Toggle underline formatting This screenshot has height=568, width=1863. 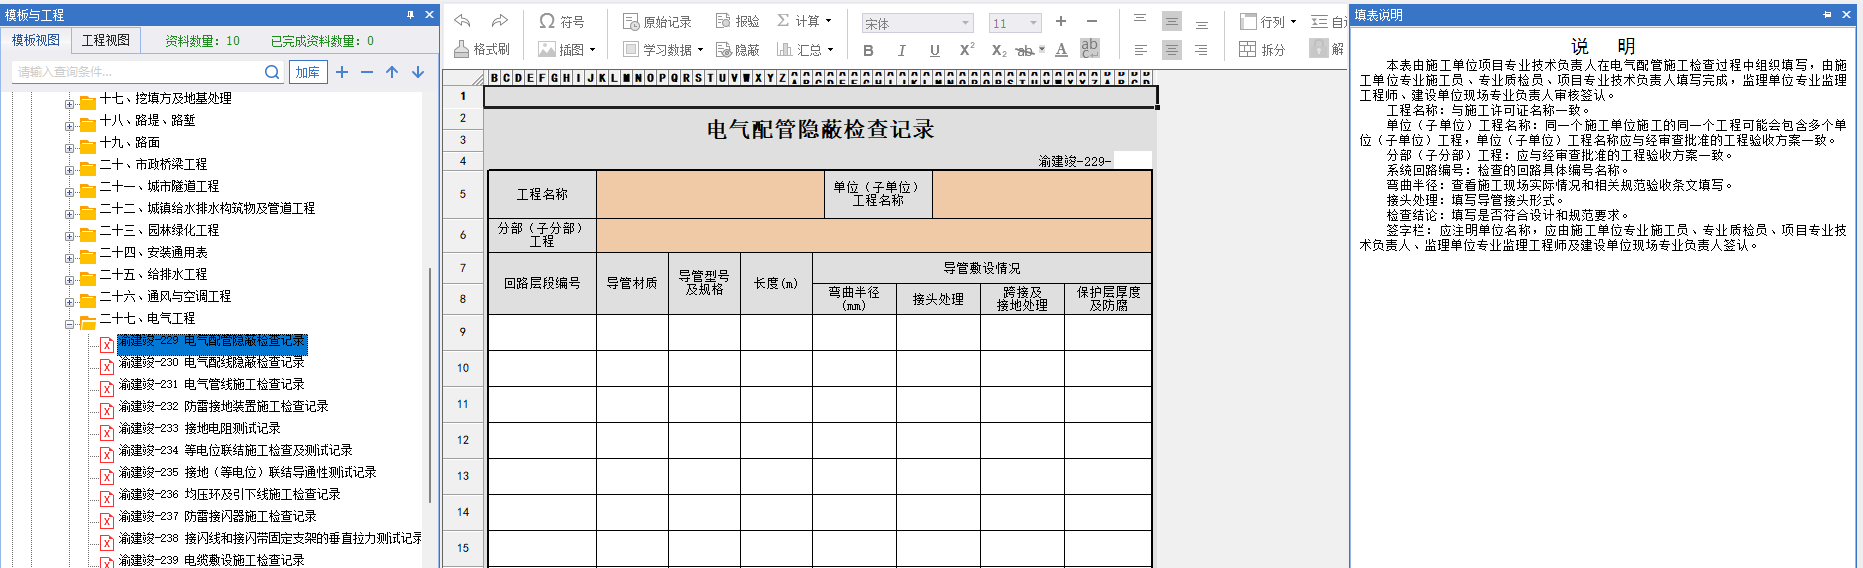[935, 50]
